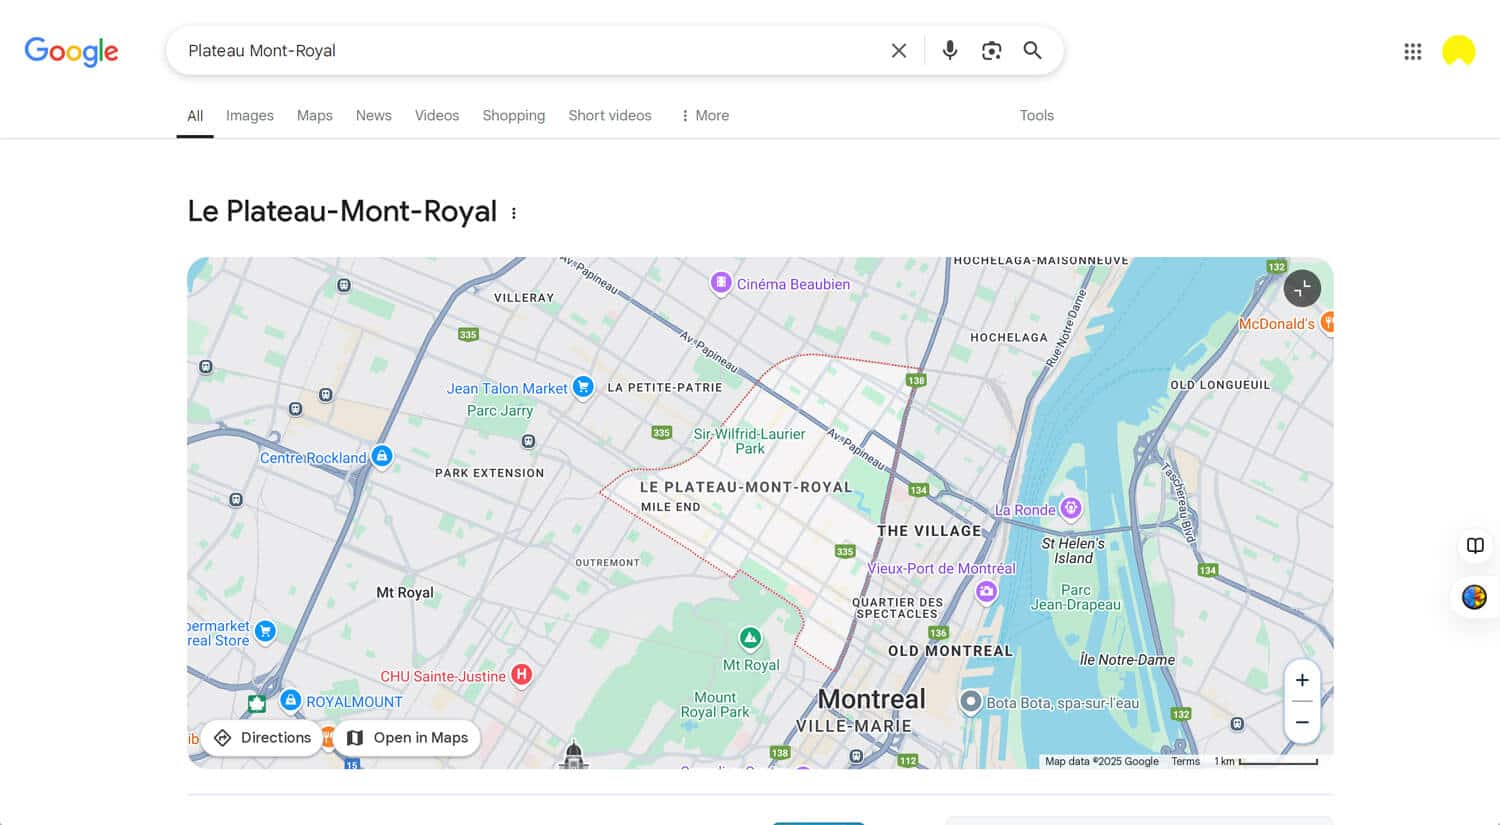This screenshot has height=825, width=1500.
Task: Open the Google apps grid
Action: point(1412,51)
